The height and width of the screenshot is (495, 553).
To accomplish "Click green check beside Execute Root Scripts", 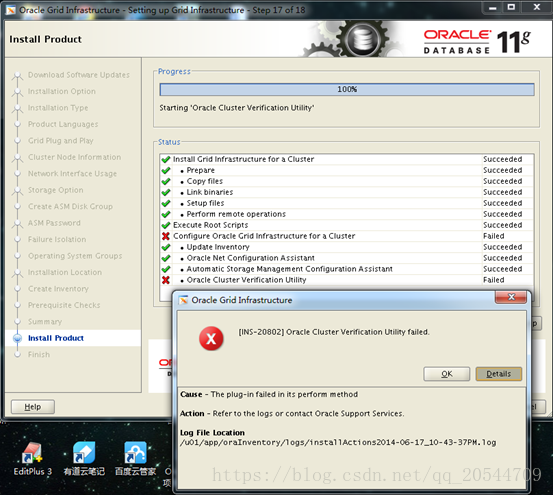I will [166, 225].
